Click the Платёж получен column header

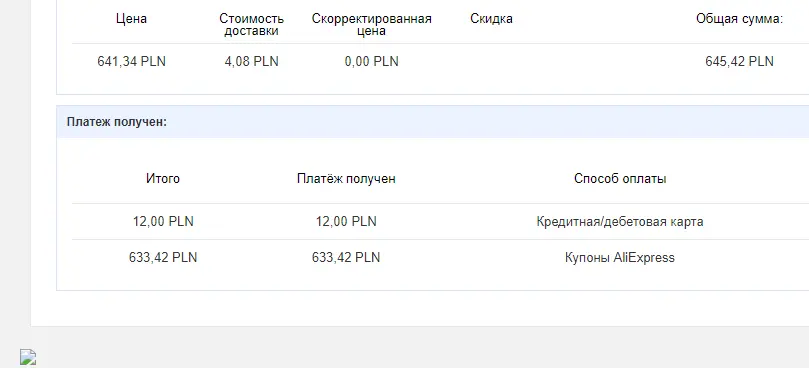(x=346, y=179)
